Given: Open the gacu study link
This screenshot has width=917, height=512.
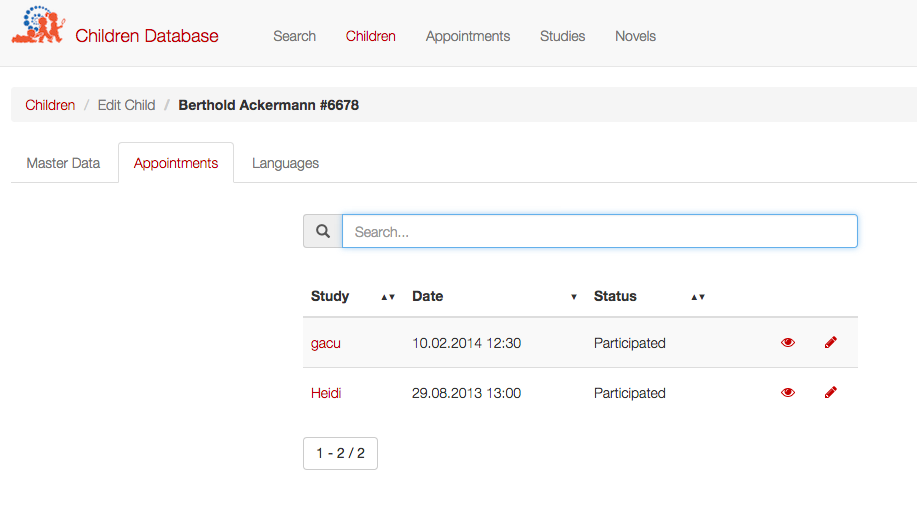Looking at the screenshot, I should (x=326, y=343).
